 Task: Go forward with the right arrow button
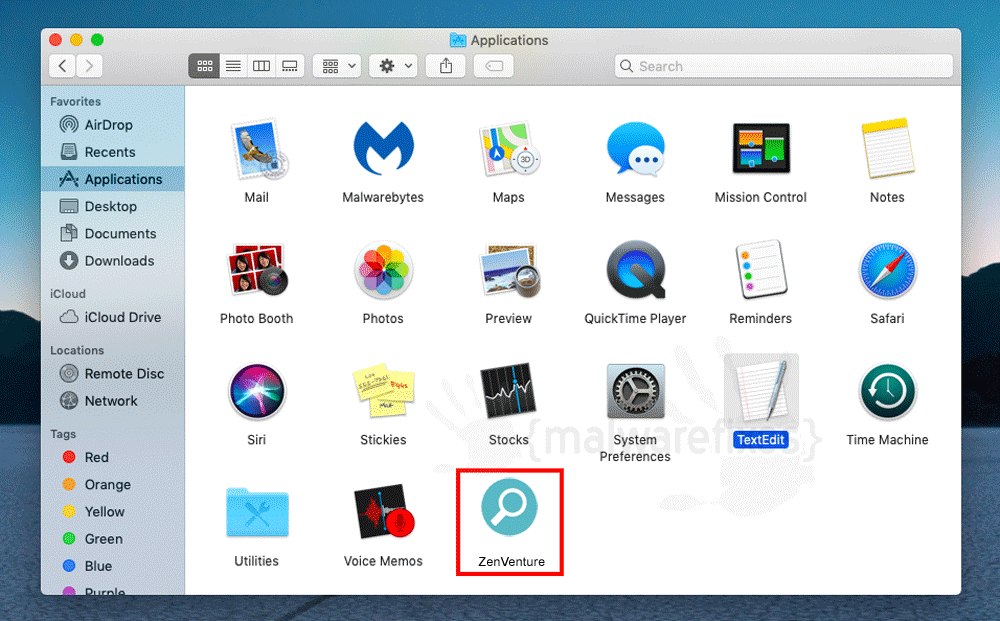click(x=89, y=66)
